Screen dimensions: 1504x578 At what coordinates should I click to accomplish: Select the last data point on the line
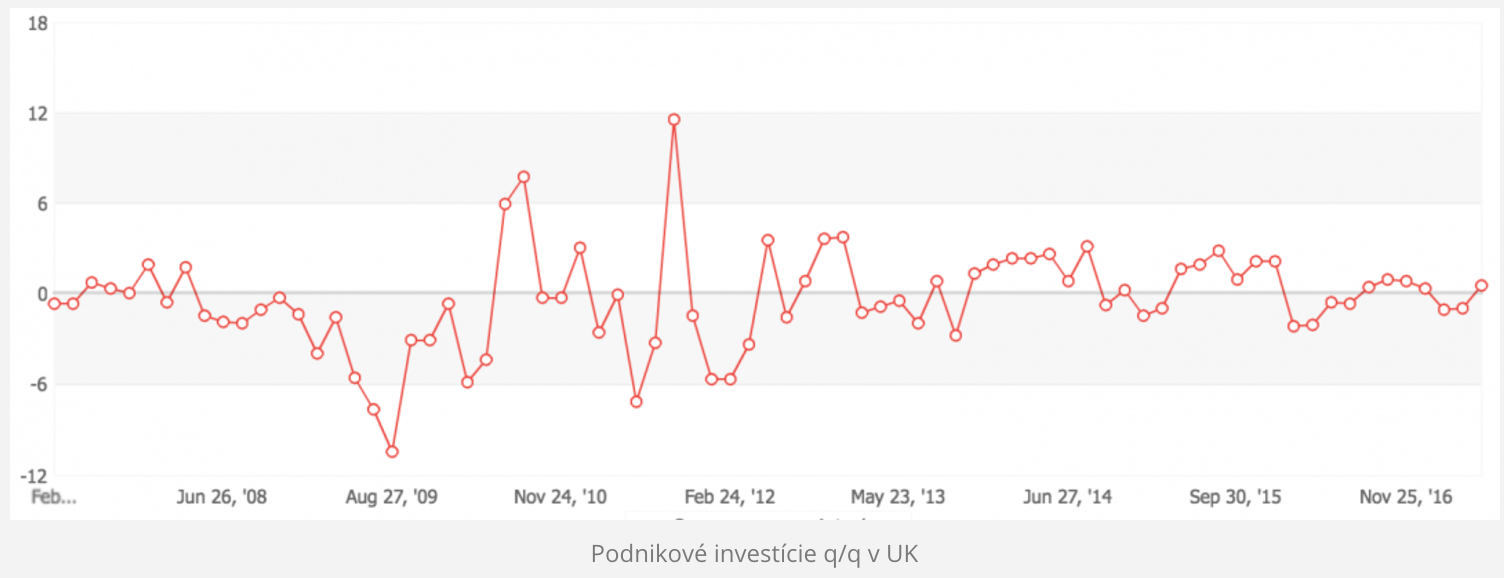1481,286
